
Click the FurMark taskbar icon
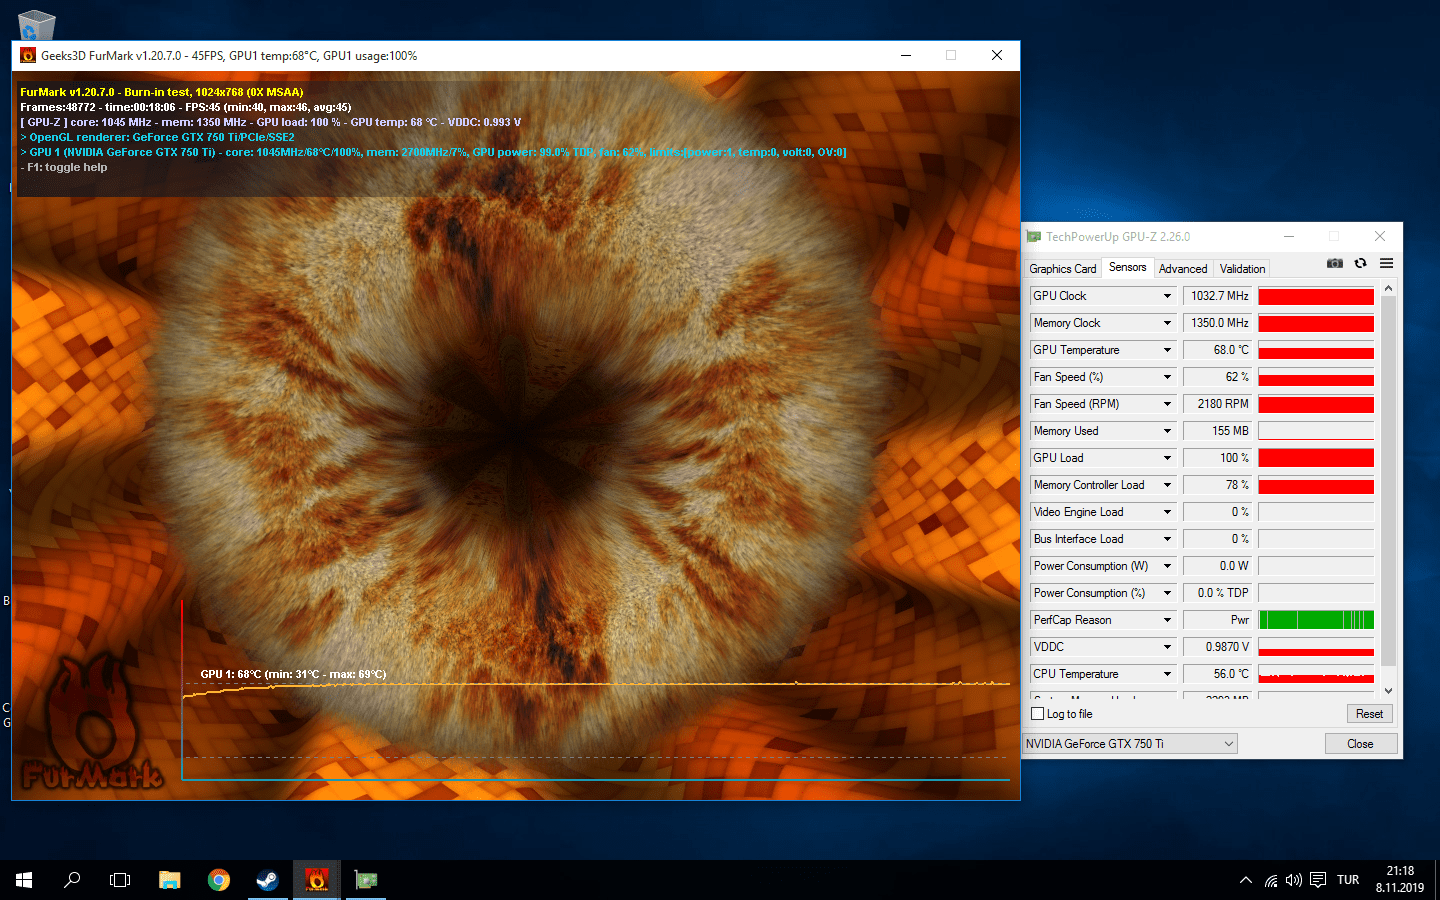(316, 880)
